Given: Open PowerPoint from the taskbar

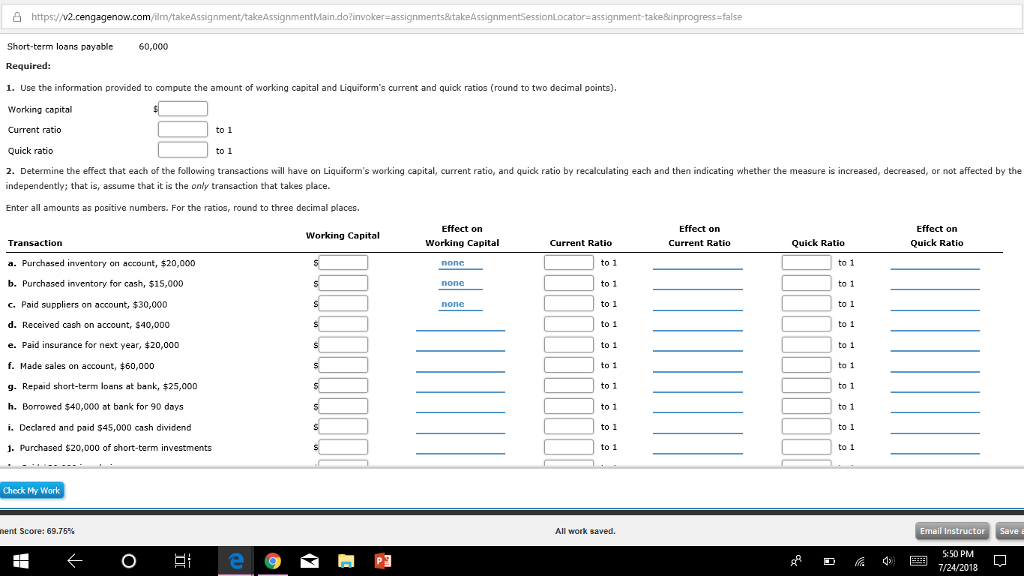Looking at the screenshot, I should pyautogui.click(x=383, y=561).
